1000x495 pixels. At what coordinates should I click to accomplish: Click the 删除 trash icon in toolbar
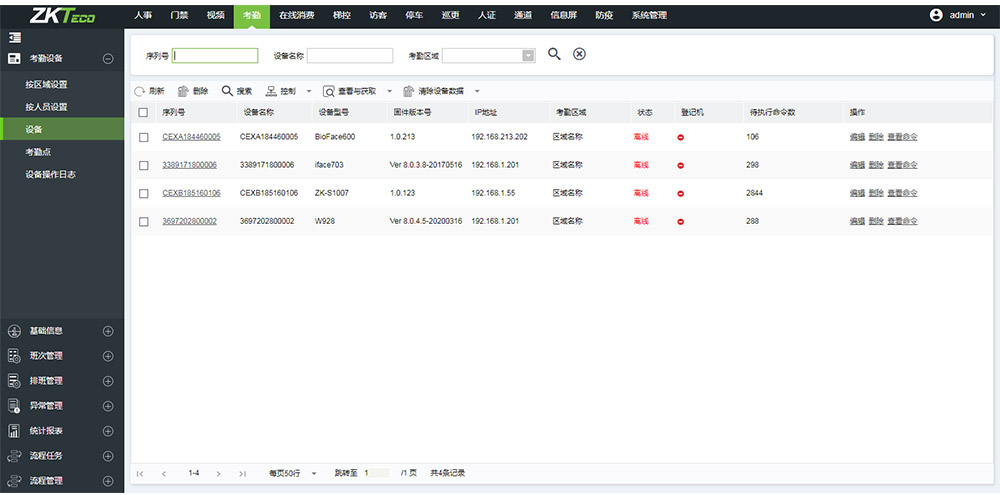point(183,91)
